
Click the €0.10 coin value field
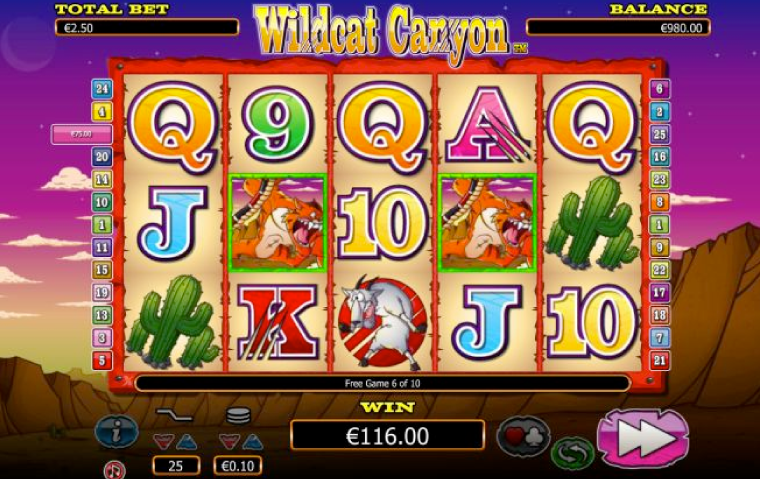coord(238,466)
